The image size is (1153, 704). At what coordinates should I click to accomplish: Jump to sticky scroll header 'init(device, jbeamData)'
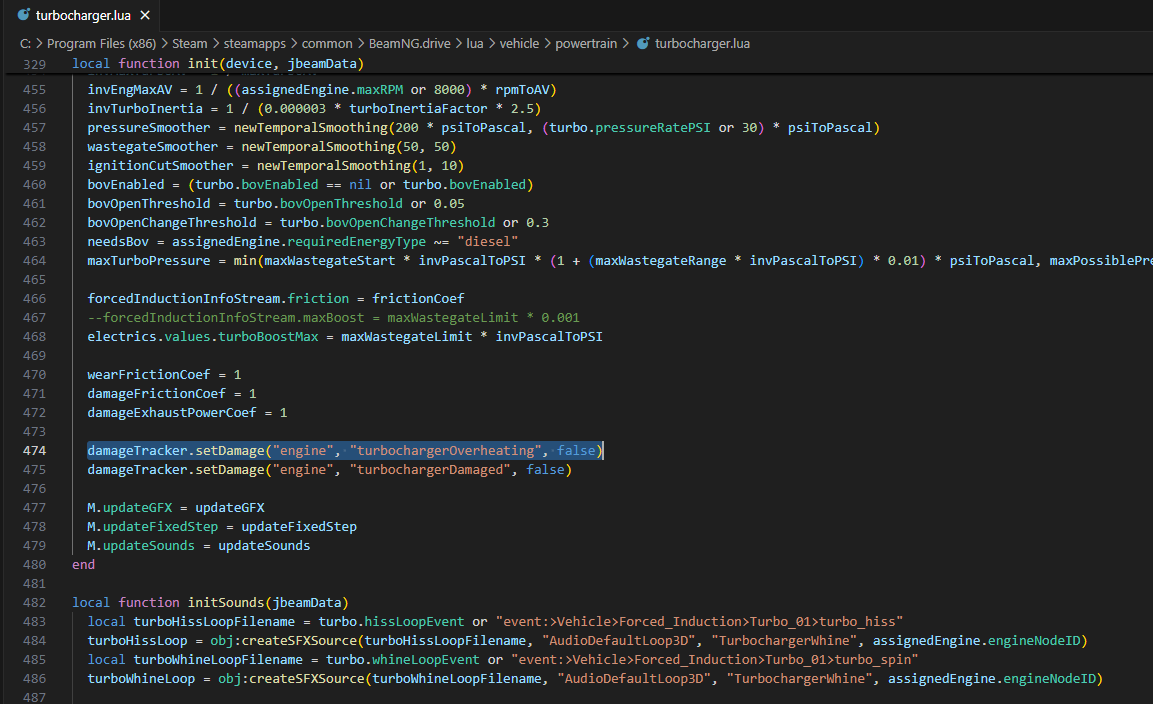point(276,63)
